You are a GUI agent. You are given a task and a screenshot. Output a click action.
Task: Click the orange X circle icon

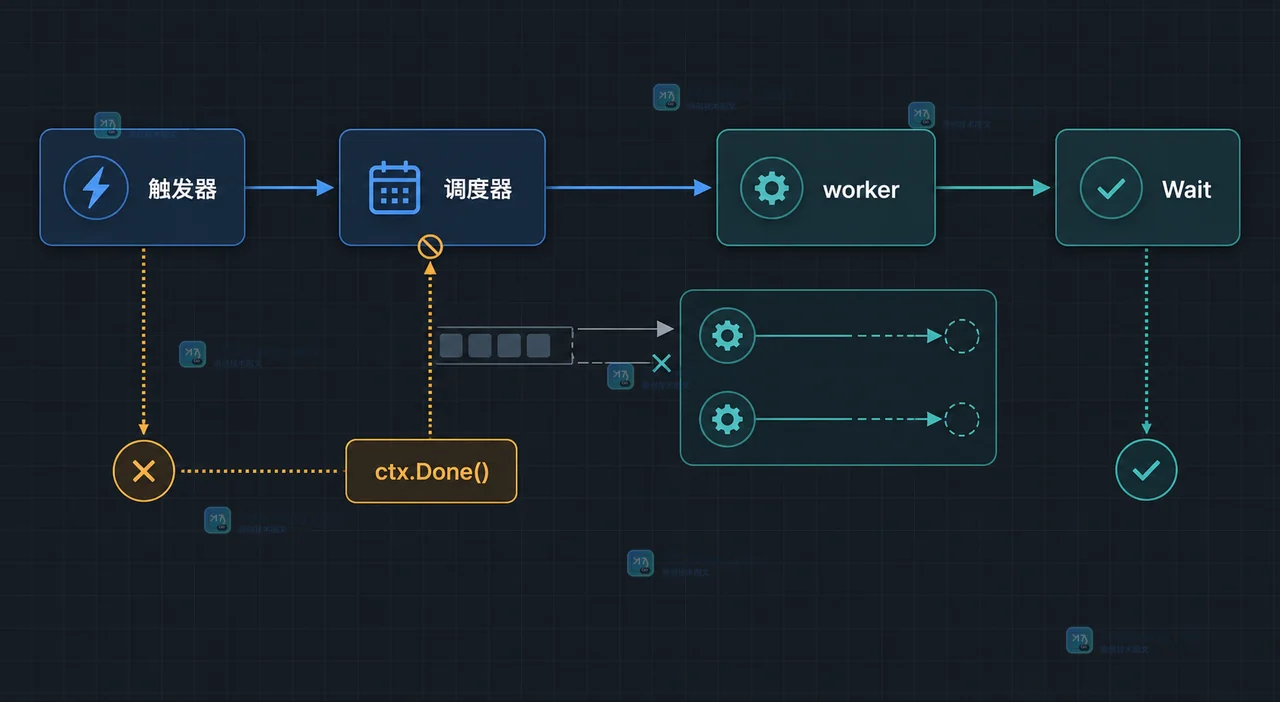coord(144,470)
